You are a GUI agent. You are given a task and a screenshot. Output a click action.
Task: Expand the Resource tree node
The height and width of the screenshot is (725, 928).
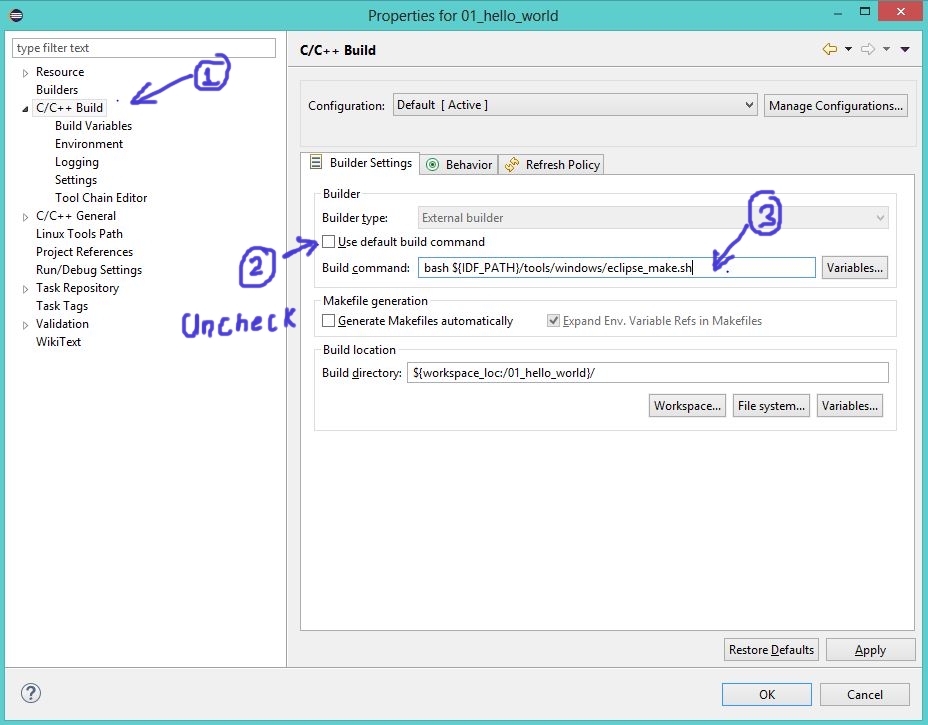(25, 72)
